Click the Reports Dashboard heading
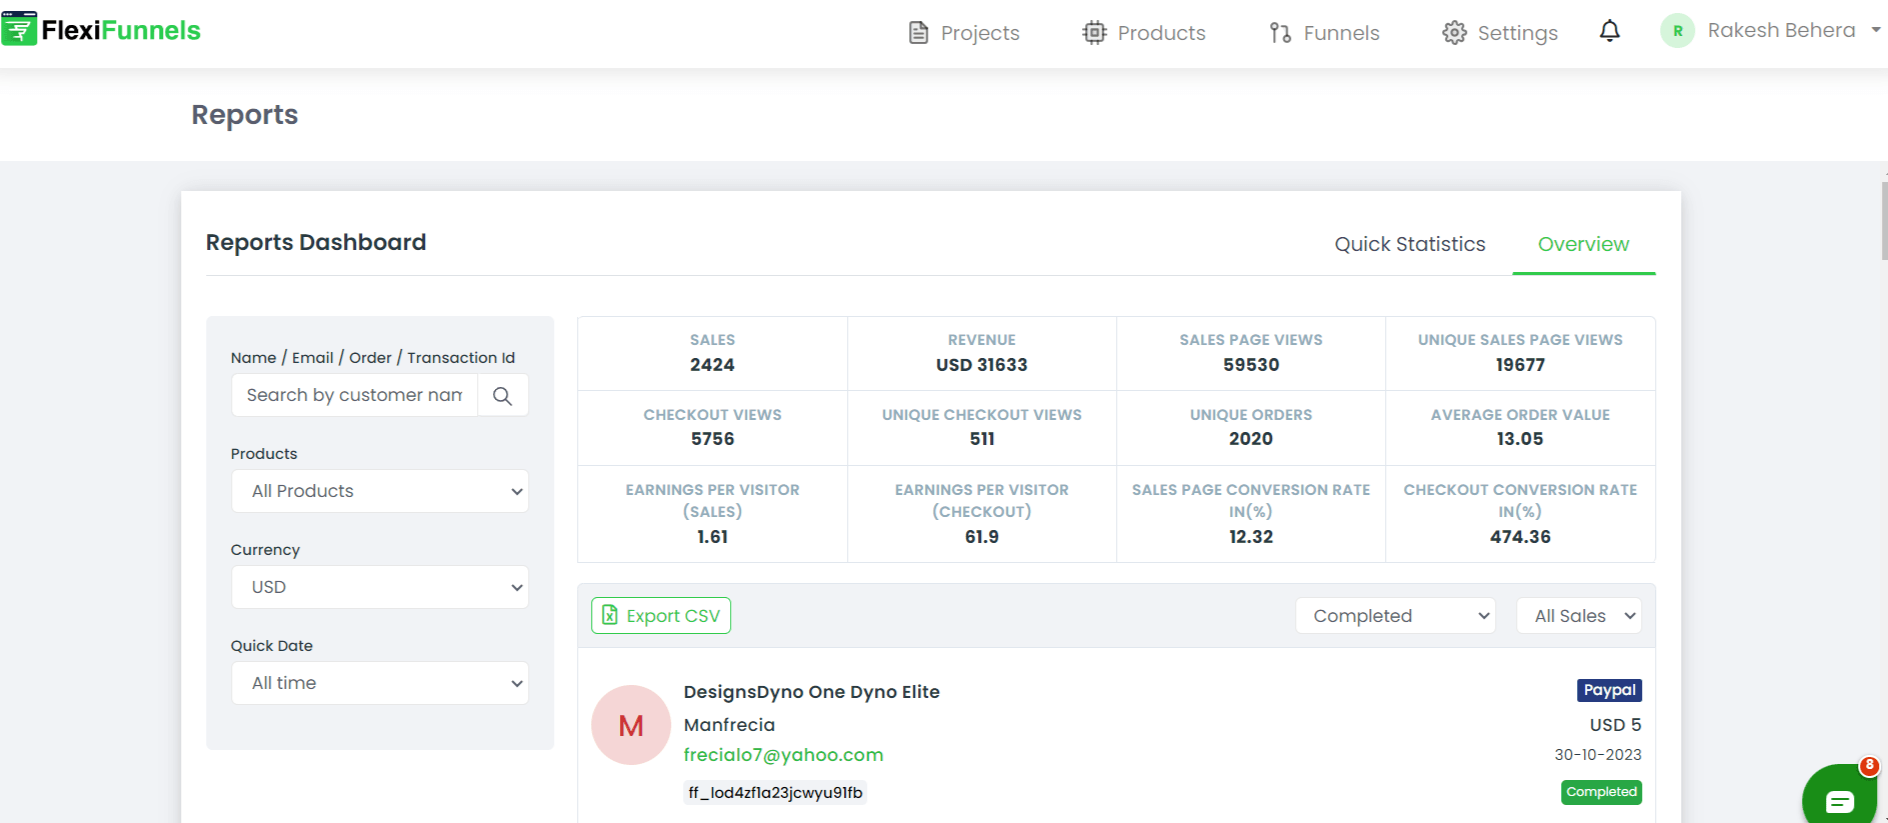This screenshot has width=1888, height=823. pyautogui.click(x=316, y=243)
